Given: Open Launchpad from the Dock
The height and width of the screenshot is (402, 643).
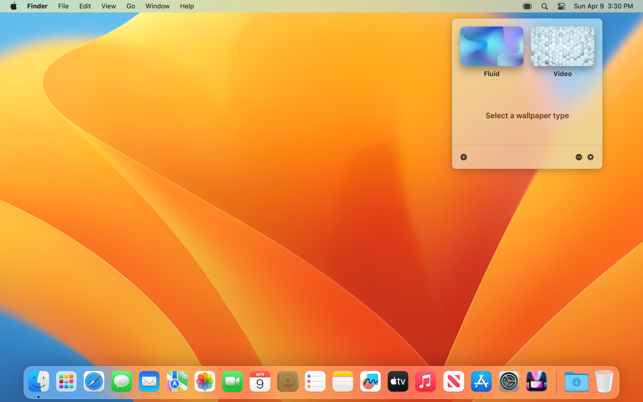Looking at the screenshot, I should pos(66,381).
